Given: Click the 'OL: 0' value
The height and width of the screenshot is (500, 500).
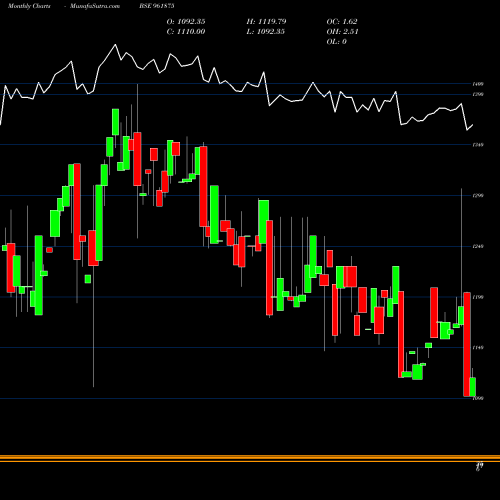Looking at the screenshot, I should click(x=337, y=42).
